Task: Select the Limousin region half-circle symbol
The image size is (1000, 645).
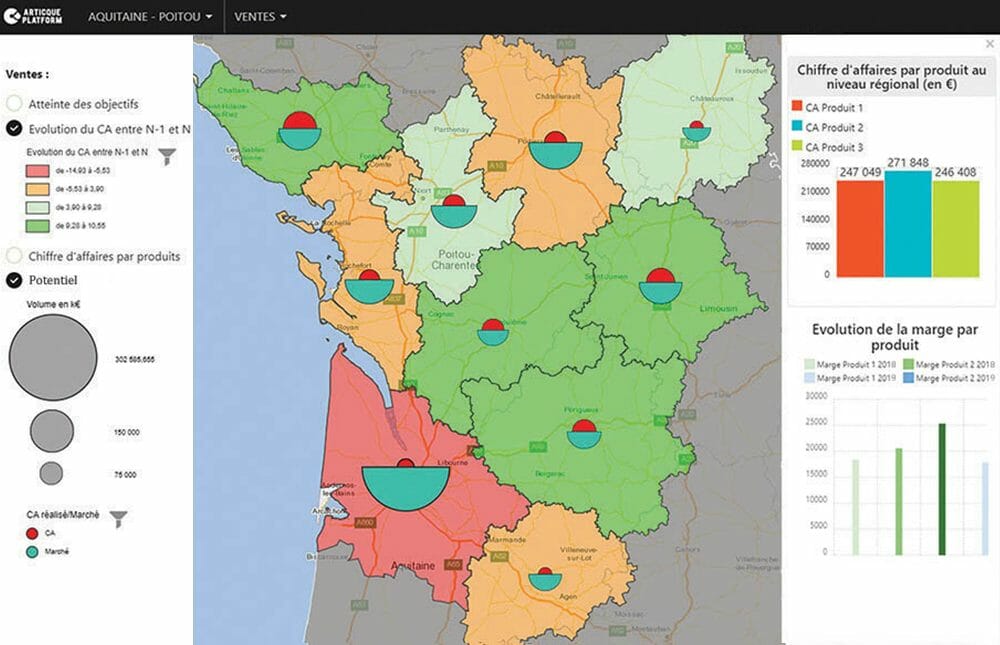Action: tap(659, 287)
